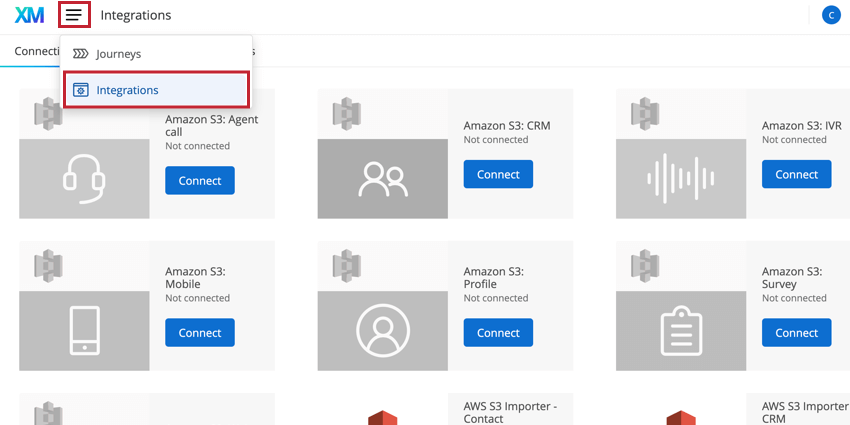Open the hamburger navigation menu
850x425 pixels.
click(x=74, y=15)
